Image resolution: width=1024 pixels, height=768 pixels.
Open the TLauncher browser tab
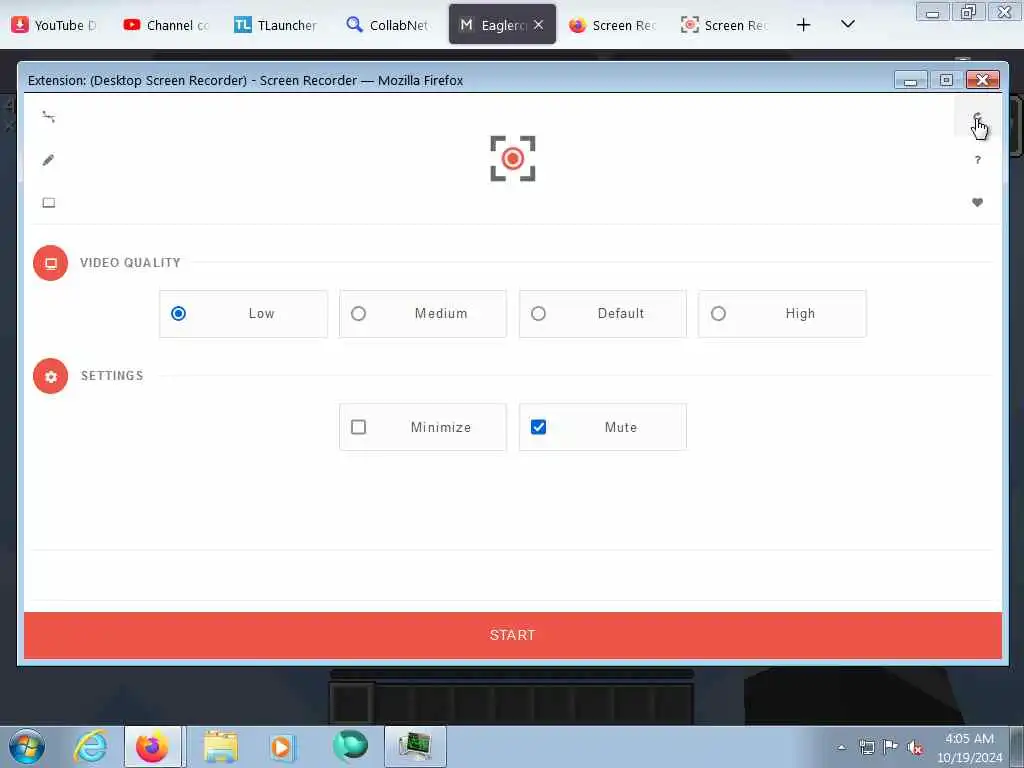278,25
